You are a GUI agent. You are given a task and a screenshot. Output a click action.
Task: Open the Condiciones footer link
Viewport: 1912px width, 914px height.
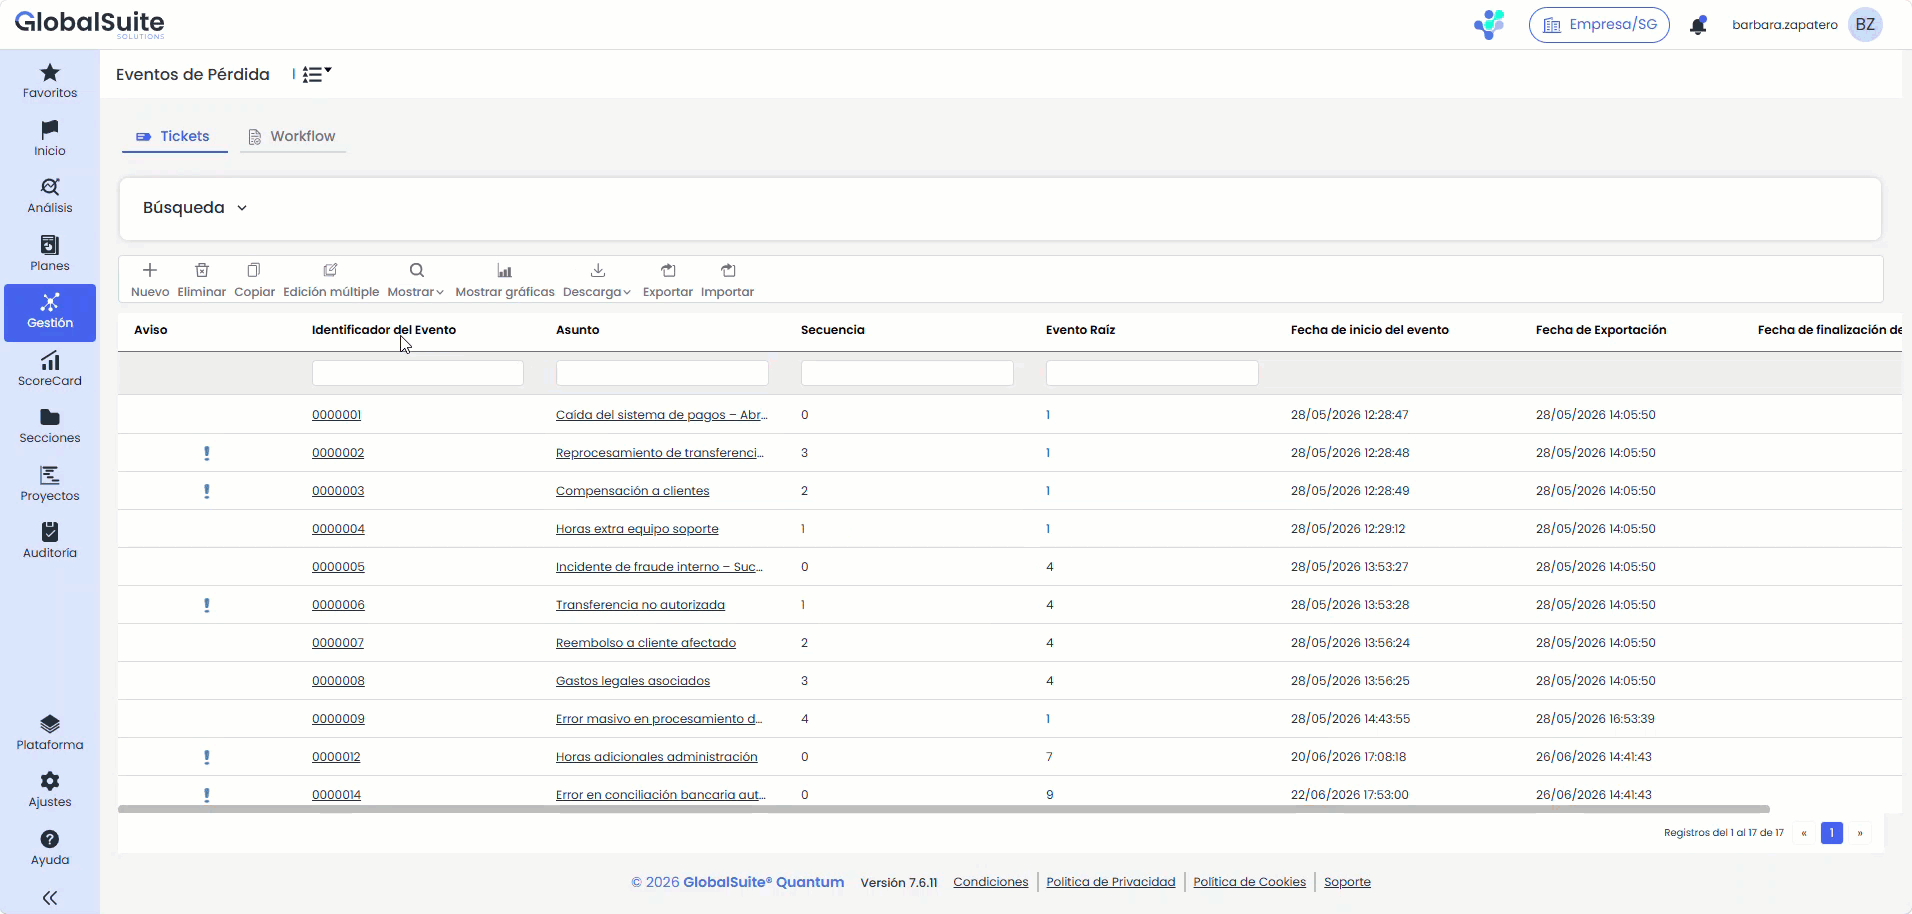tap(991, 882)
